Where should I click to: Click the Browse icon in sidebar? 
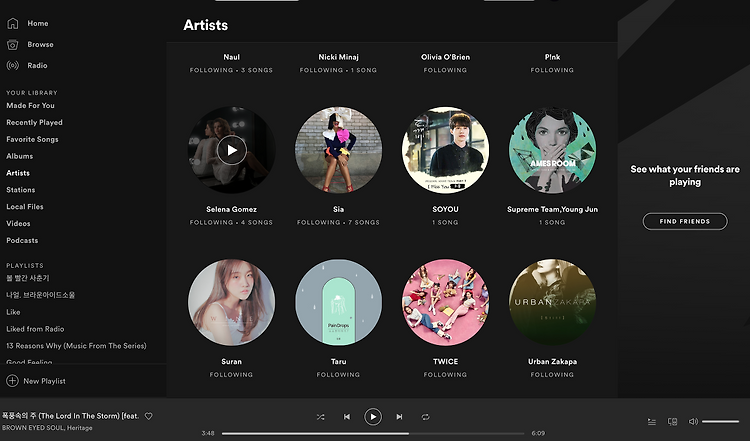12,44
